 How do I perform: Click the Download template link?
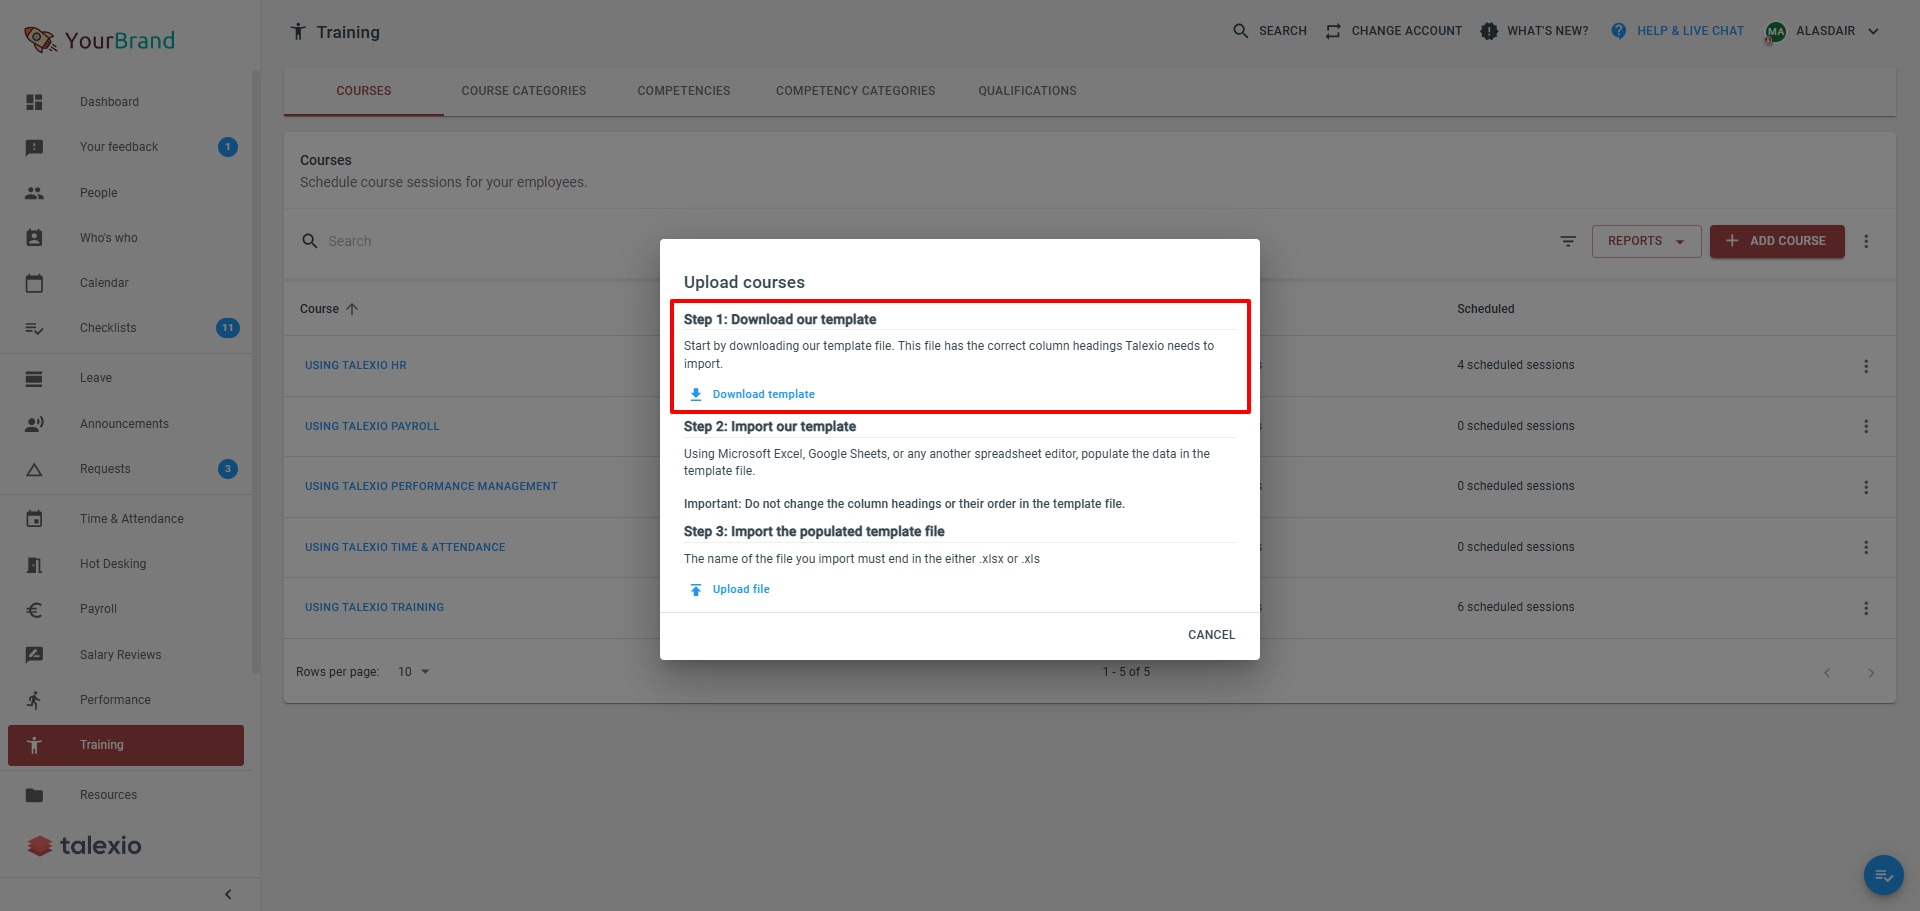[x=764, y=394]
